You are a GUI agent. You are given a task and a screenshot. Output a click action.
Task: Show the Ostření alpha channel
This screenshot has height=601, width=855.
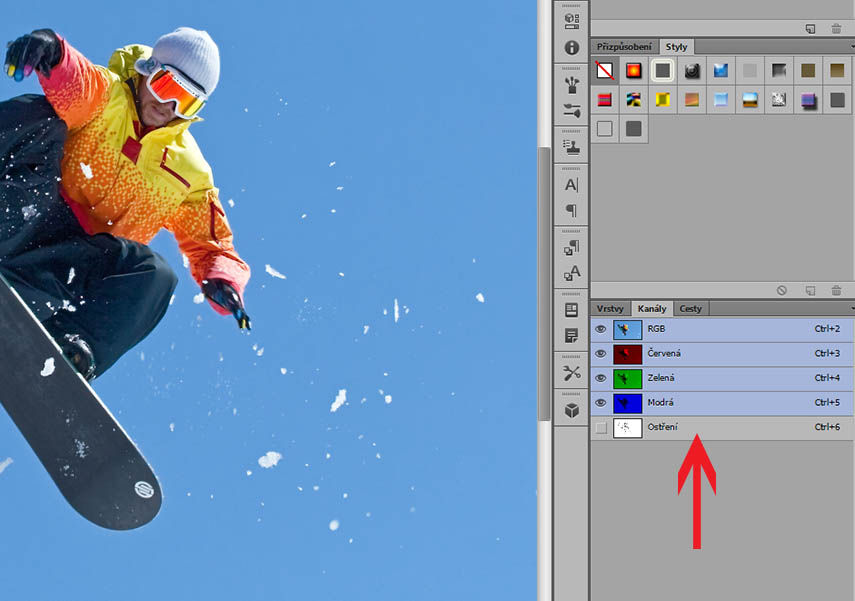click(601, 428)
